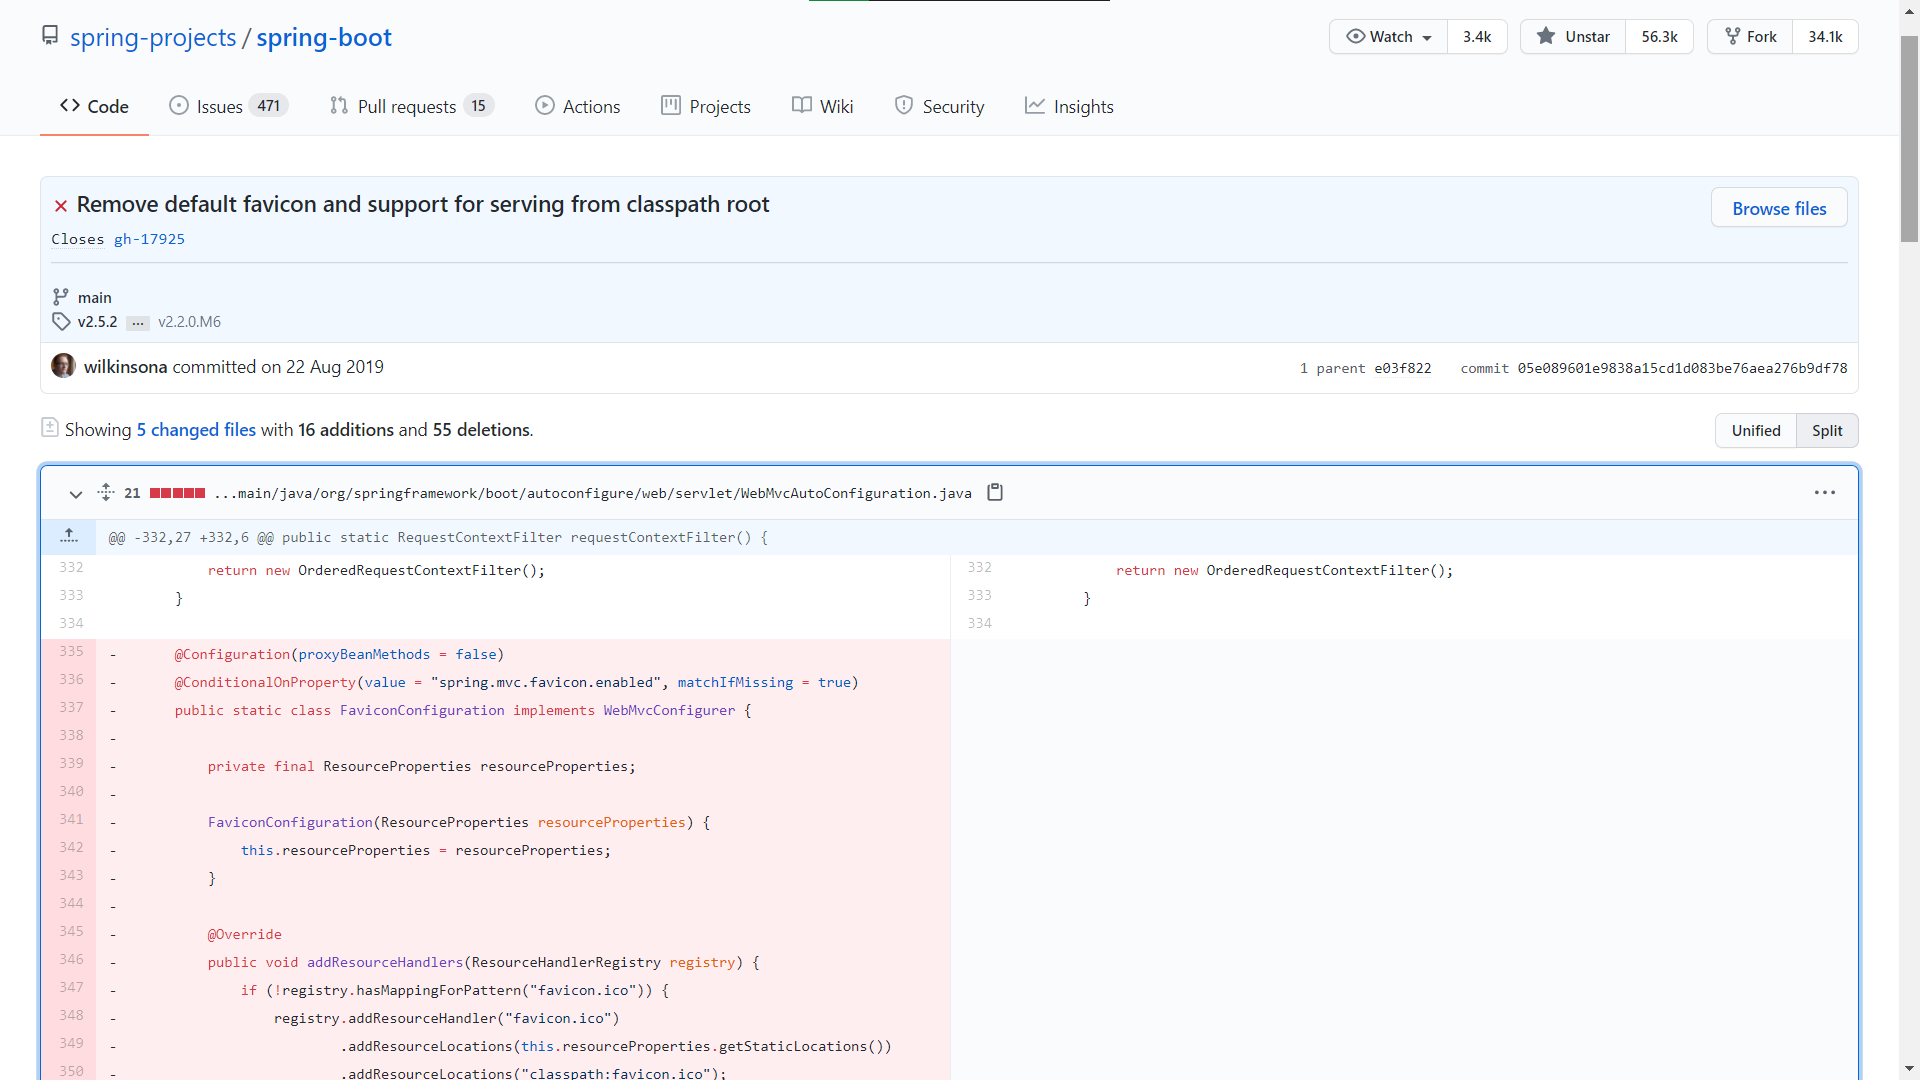Unstar the spring-boot repository

(1573, 37)
